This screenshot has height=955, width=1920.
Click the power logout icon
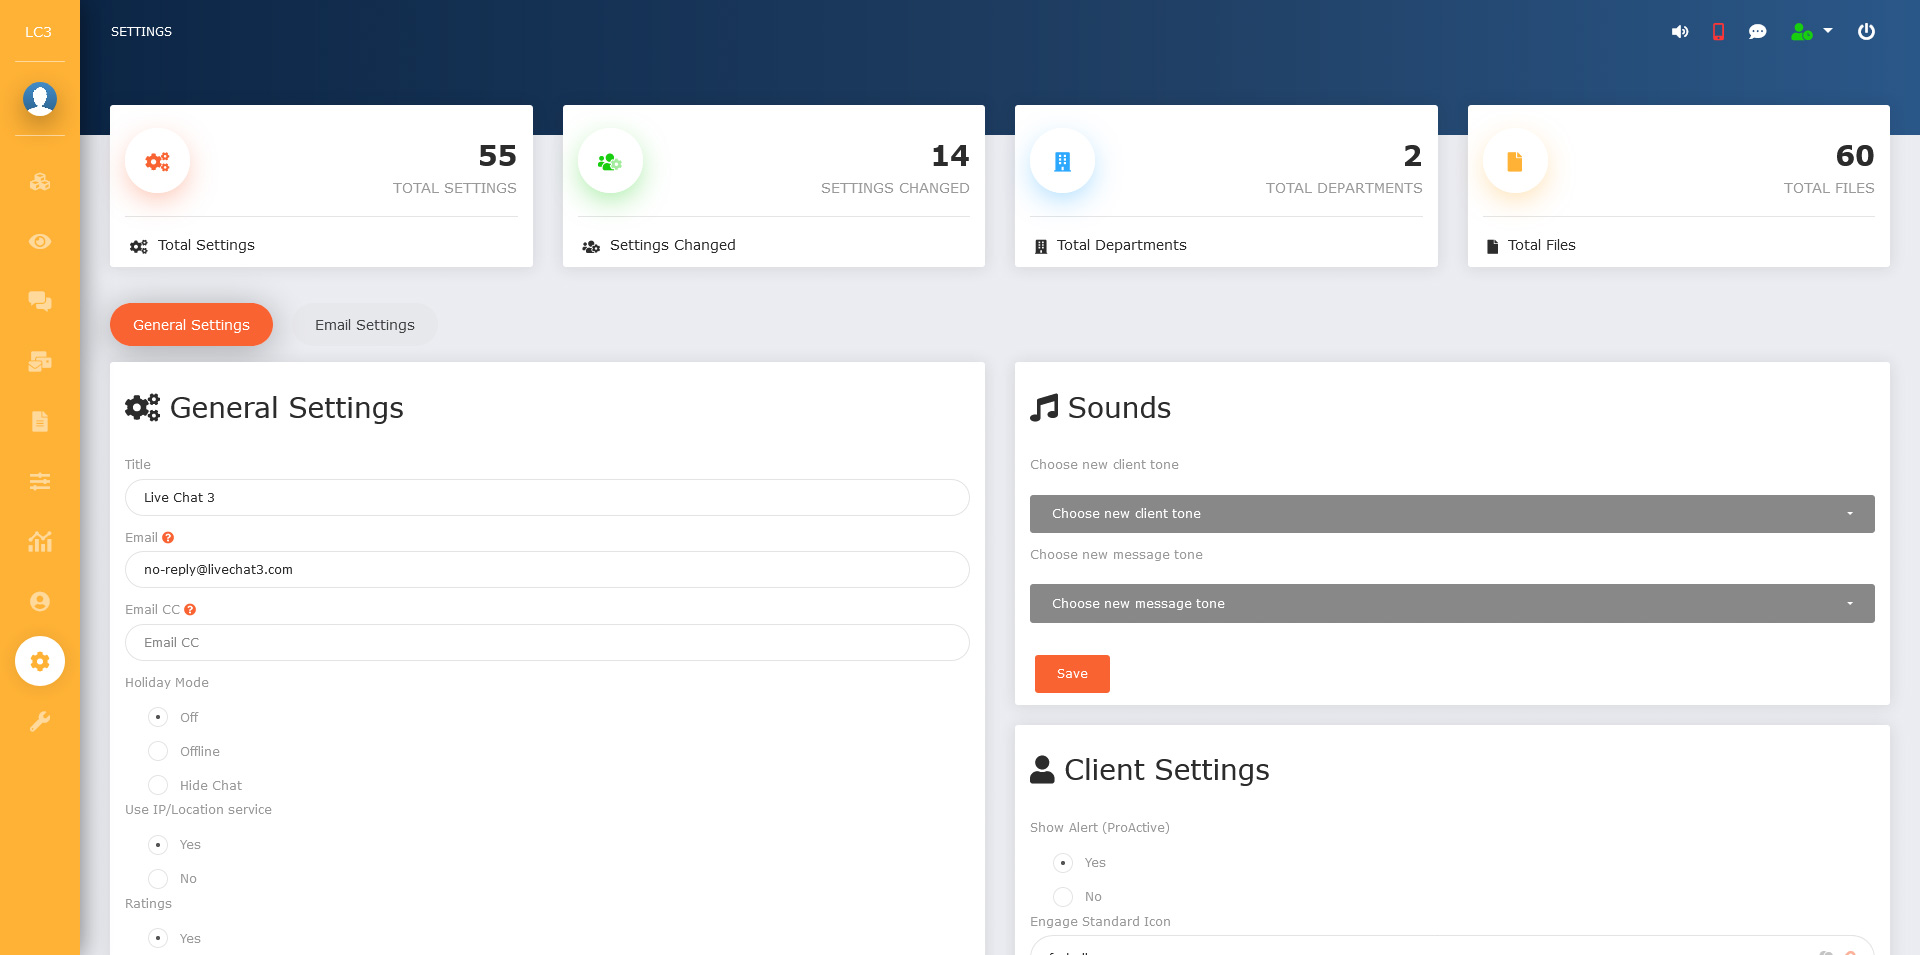(1866, 32)
